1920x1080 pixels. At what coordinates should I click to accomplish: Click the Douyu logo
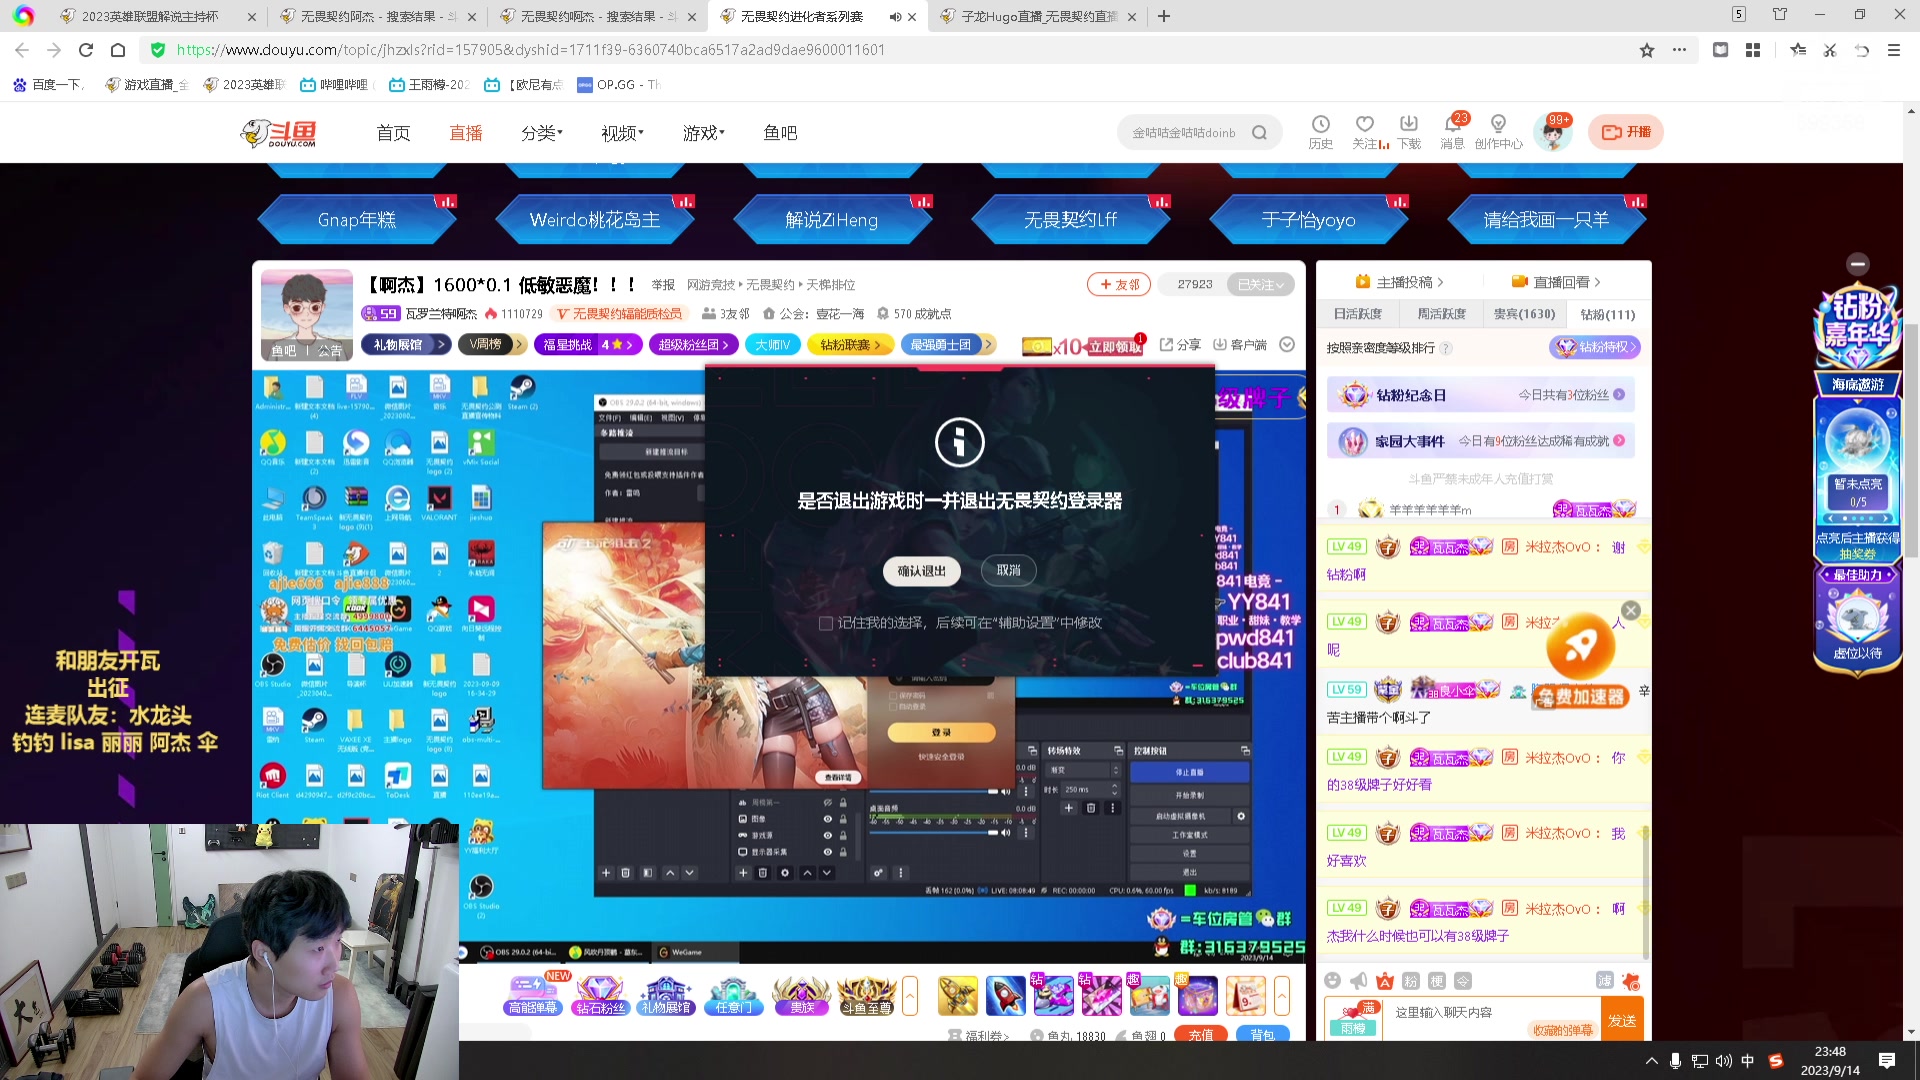[x=280, y=132]
